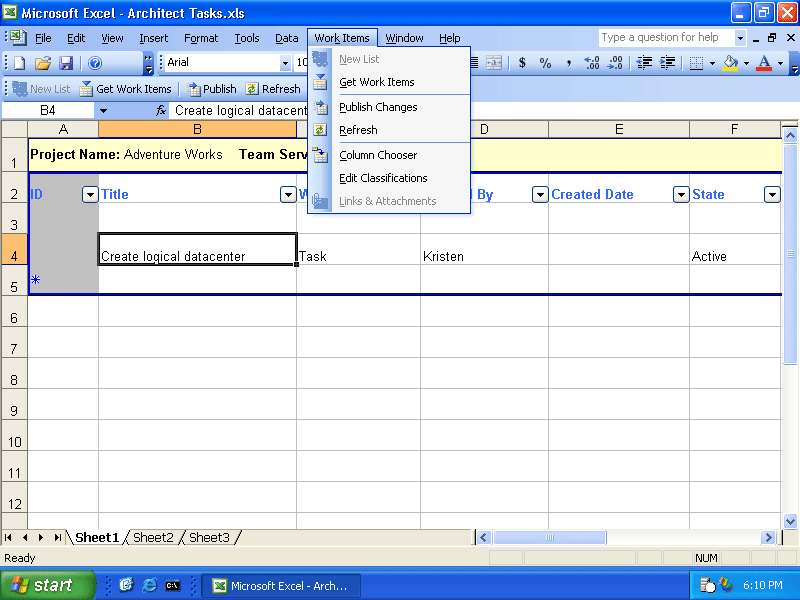Viewport: 800px width, 600px height.
Task: Click the Refresh button on Team toolbar
Action: tap(273, 89)
